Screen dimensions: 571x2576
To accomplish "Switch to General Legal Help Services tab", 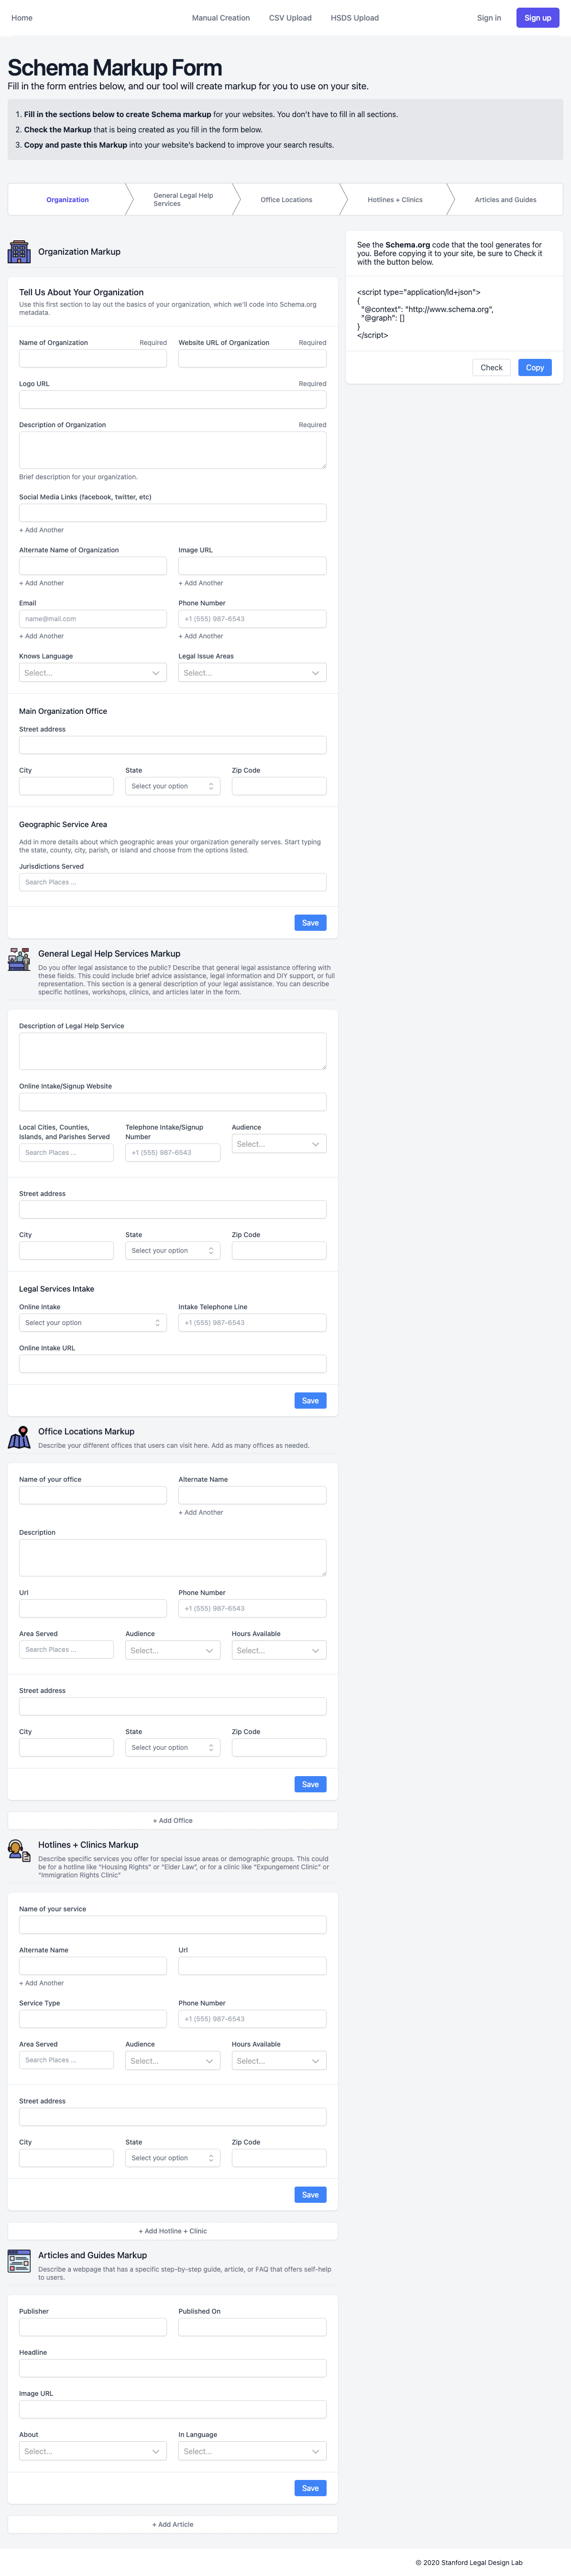I will 183,200.
